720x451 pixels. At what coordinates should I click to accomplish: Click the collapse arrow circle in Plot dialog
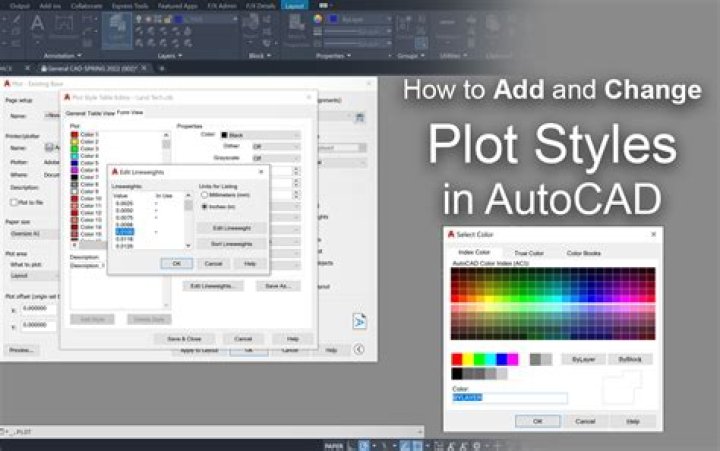point(359,350)
